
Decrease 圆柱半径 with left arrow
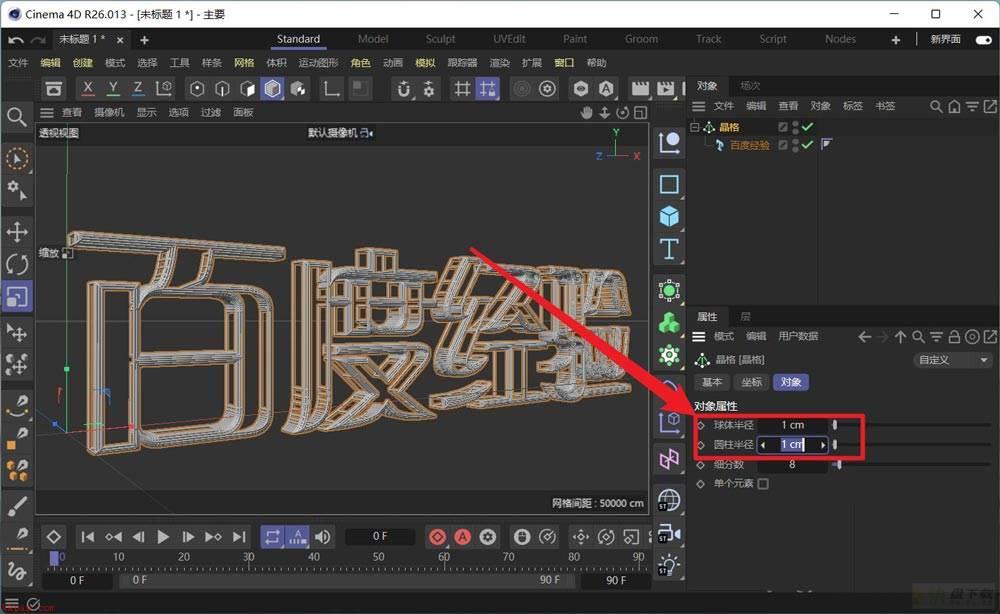click(763, 445)
